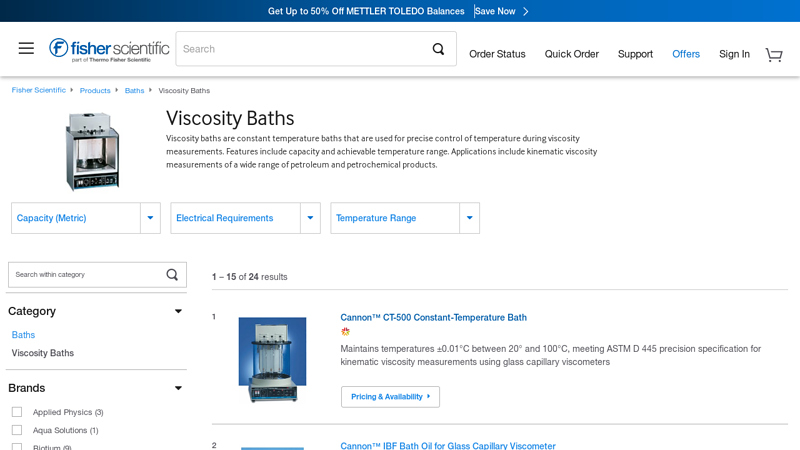The image size is (800, 450).
Task: Click Save Now in the promo banner
Action: (495, 11)
